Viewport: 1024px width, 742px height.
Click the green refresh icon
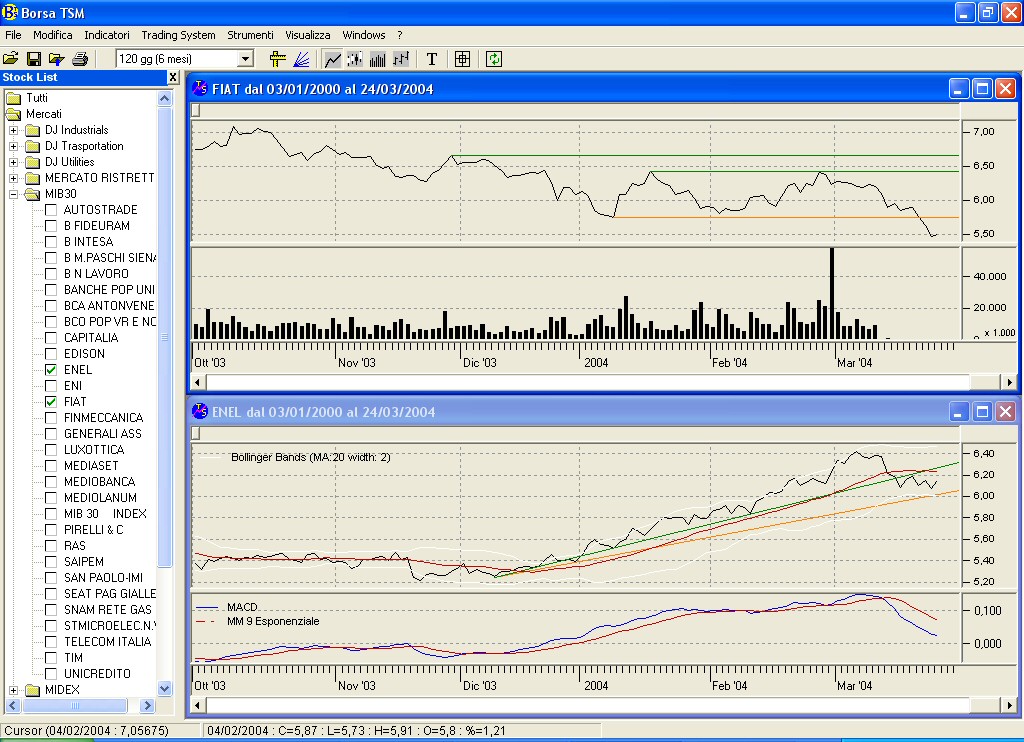494,59
